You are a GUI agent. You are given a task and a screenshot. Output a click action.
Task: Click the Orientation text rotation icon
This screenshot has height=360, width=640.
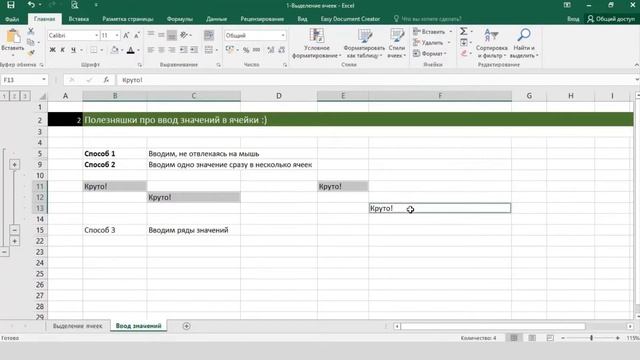point(184,35)
